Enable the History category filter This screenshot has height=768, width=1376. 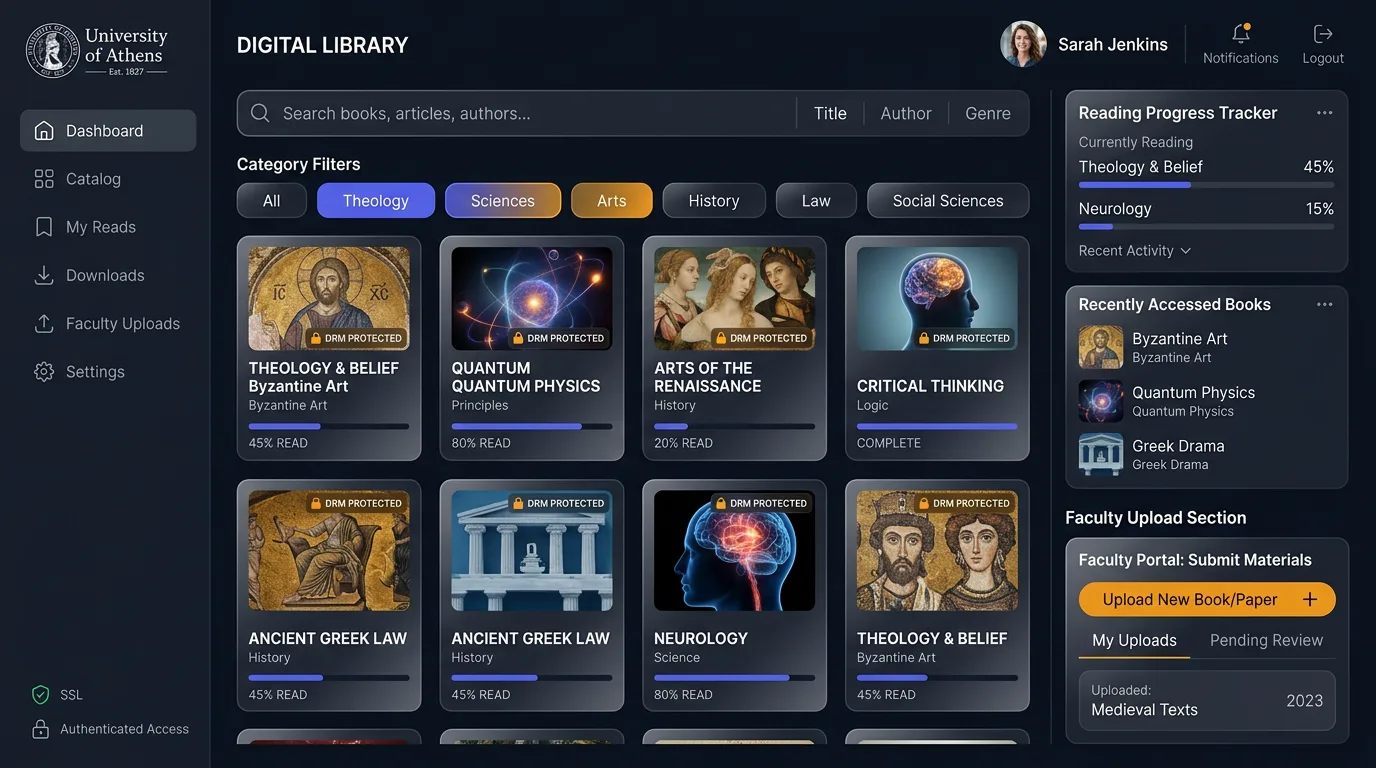(x=713, y=200)
